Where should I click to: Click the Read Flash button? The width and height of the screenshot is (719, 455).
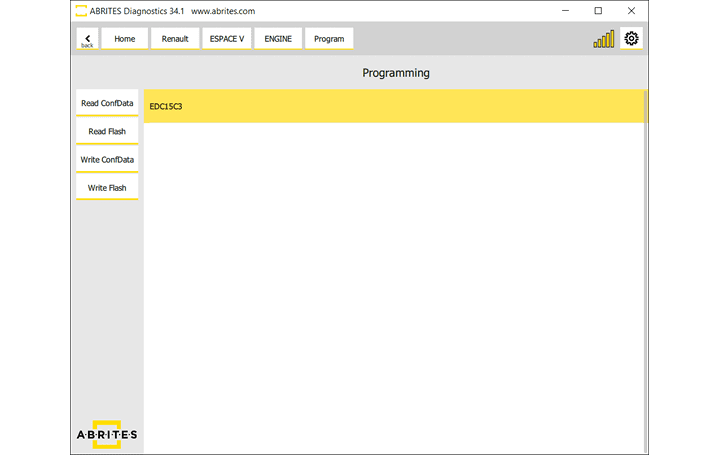click(x=107, y=131)
